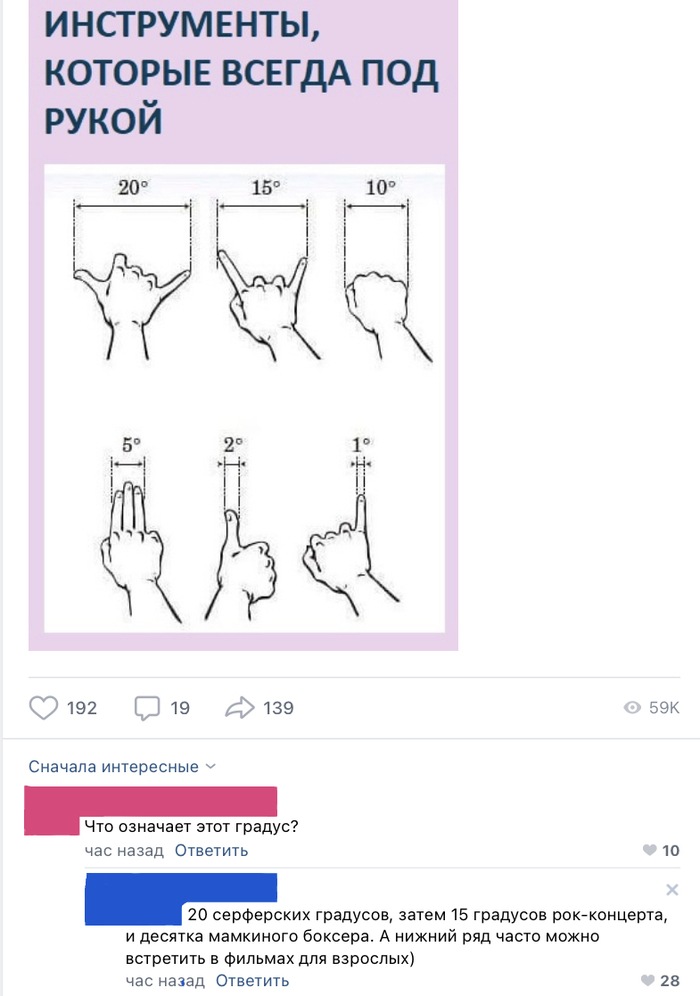The image size is (700, 996).
Task: Click the 192 likes counter
Action: click(x=82, y=708)
